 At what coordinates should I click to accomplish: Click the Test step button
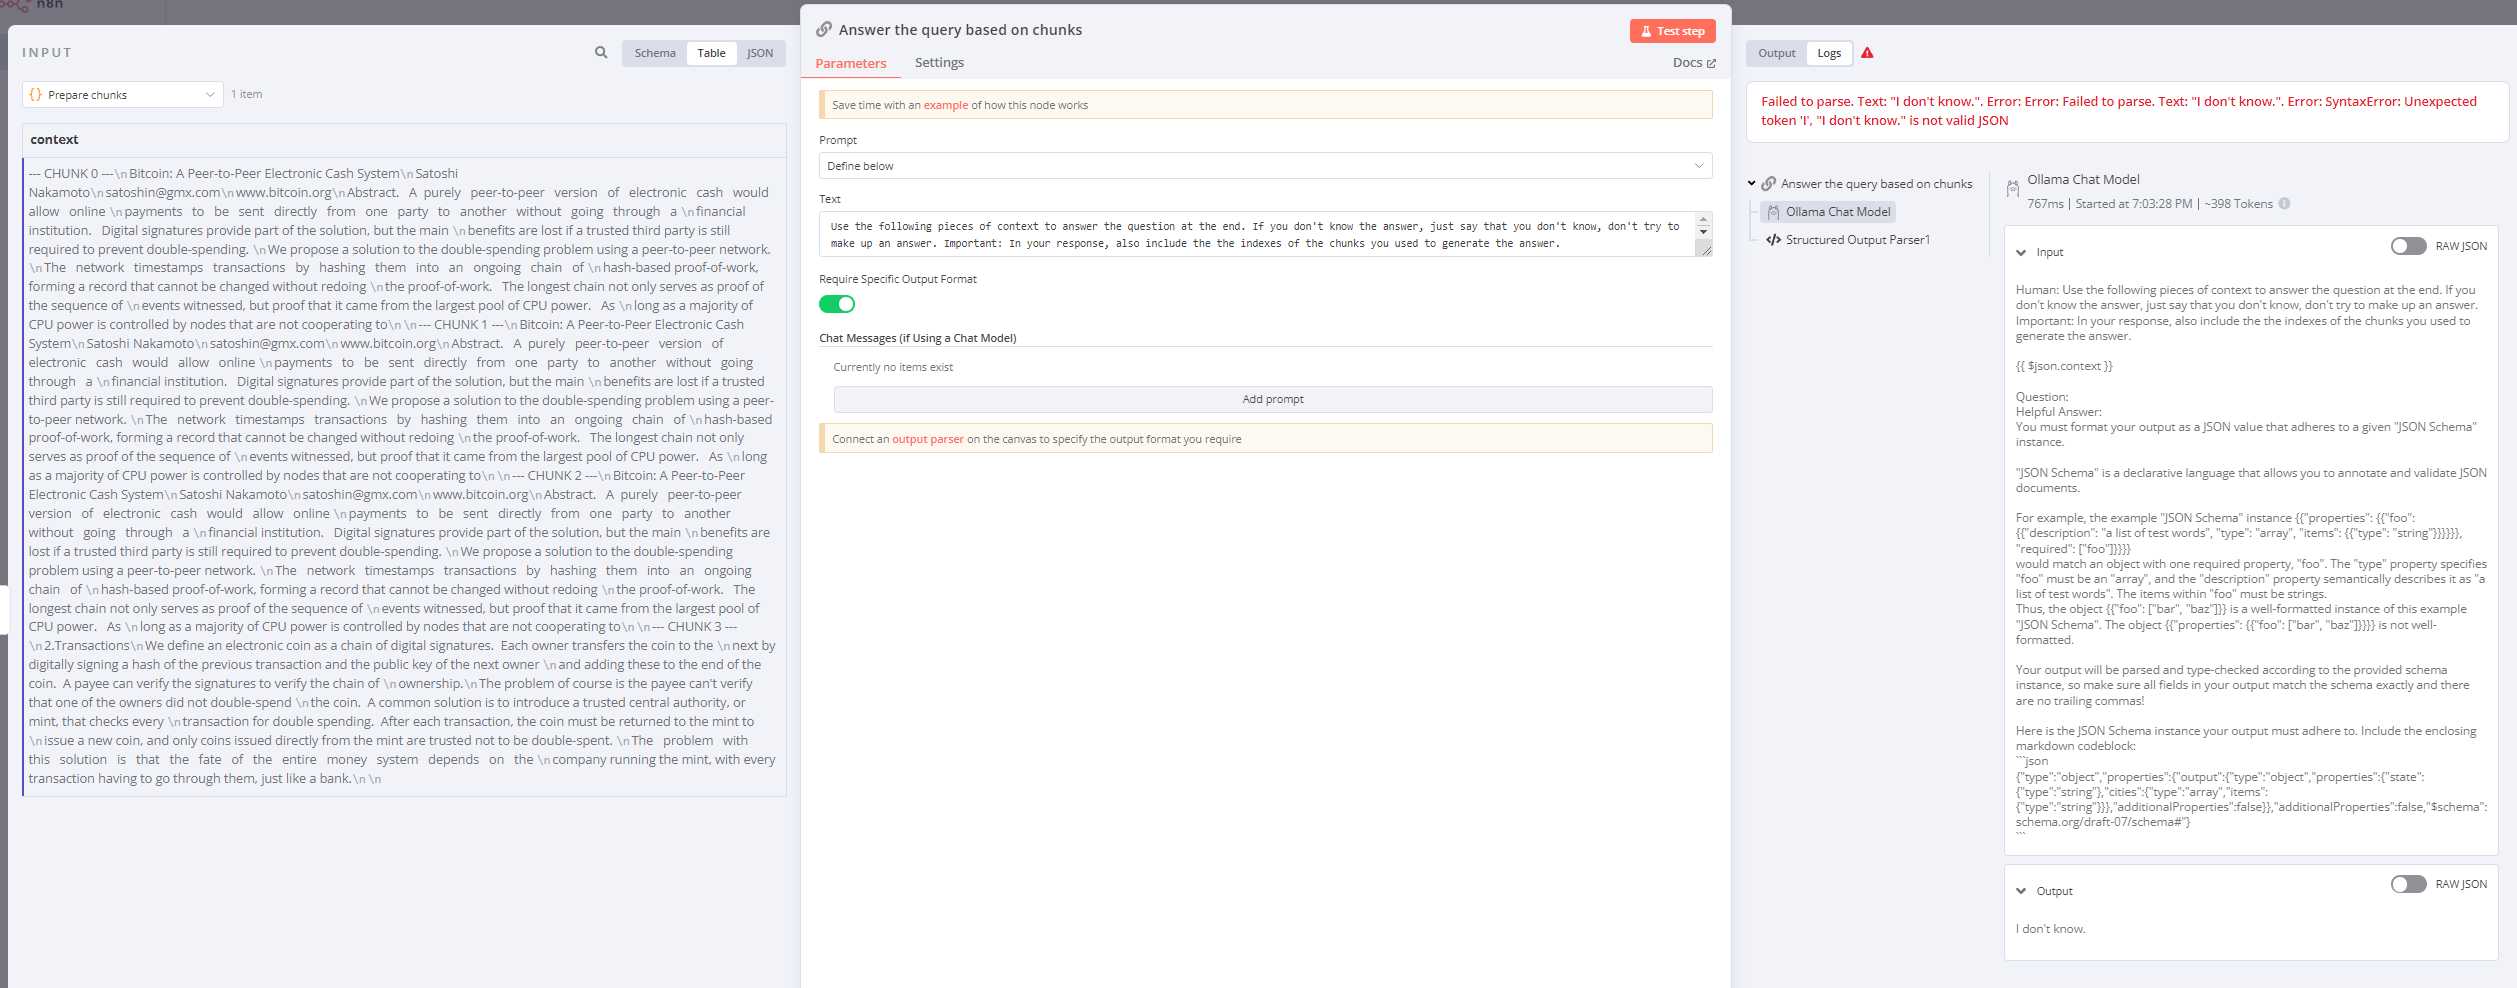coord(1672,31)
